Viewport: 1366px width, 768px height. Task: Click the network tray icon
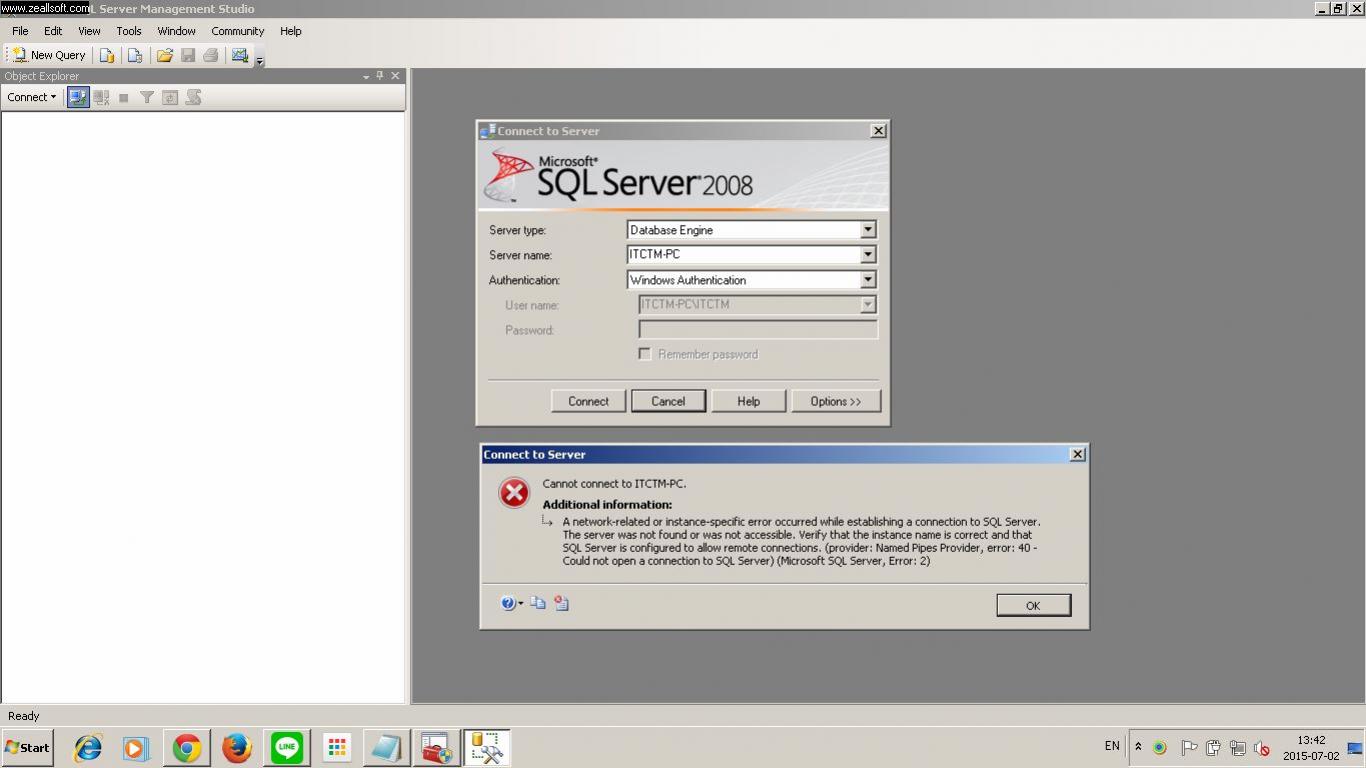(1237, 748)
